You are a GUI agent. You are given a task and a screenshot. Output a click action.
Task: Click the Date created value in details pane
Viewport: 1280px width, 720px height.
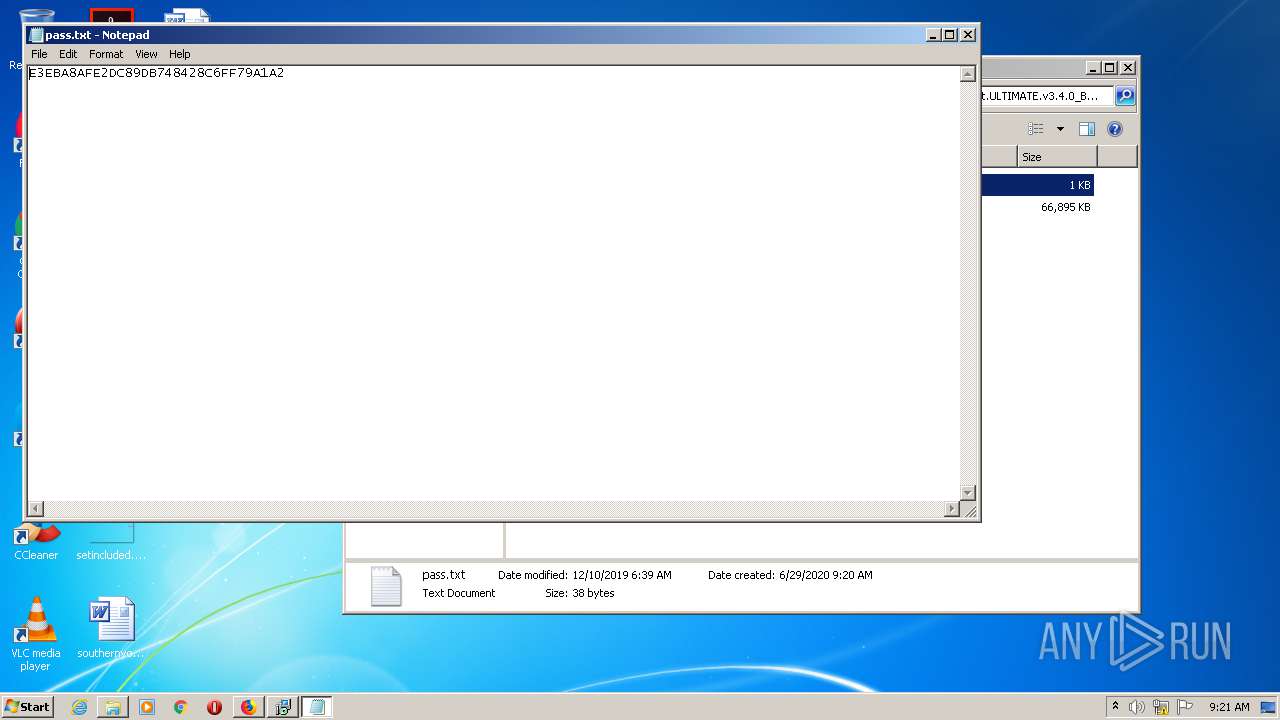[825, 575]
